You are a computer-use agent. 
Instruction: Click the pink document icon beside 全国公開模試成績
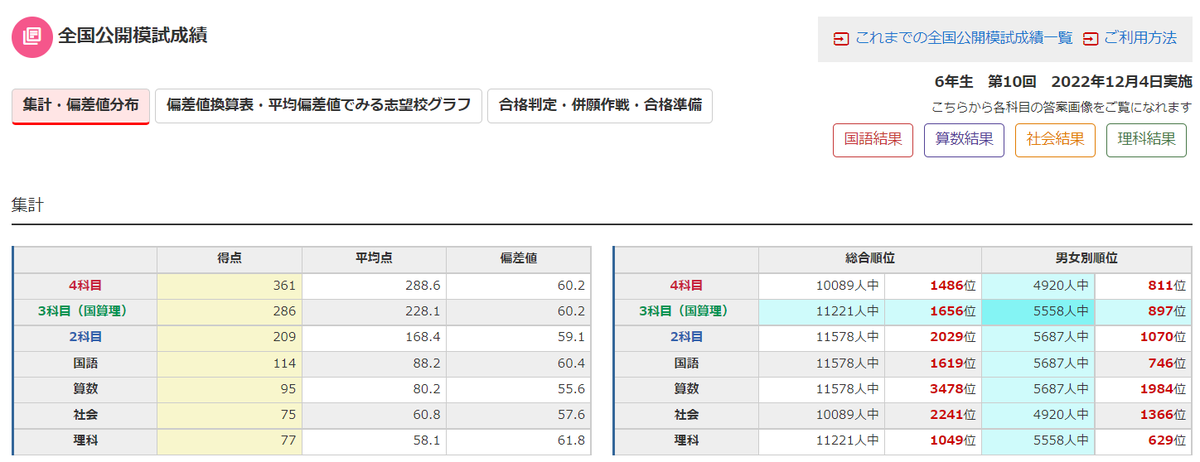click(x=32, y=35)
